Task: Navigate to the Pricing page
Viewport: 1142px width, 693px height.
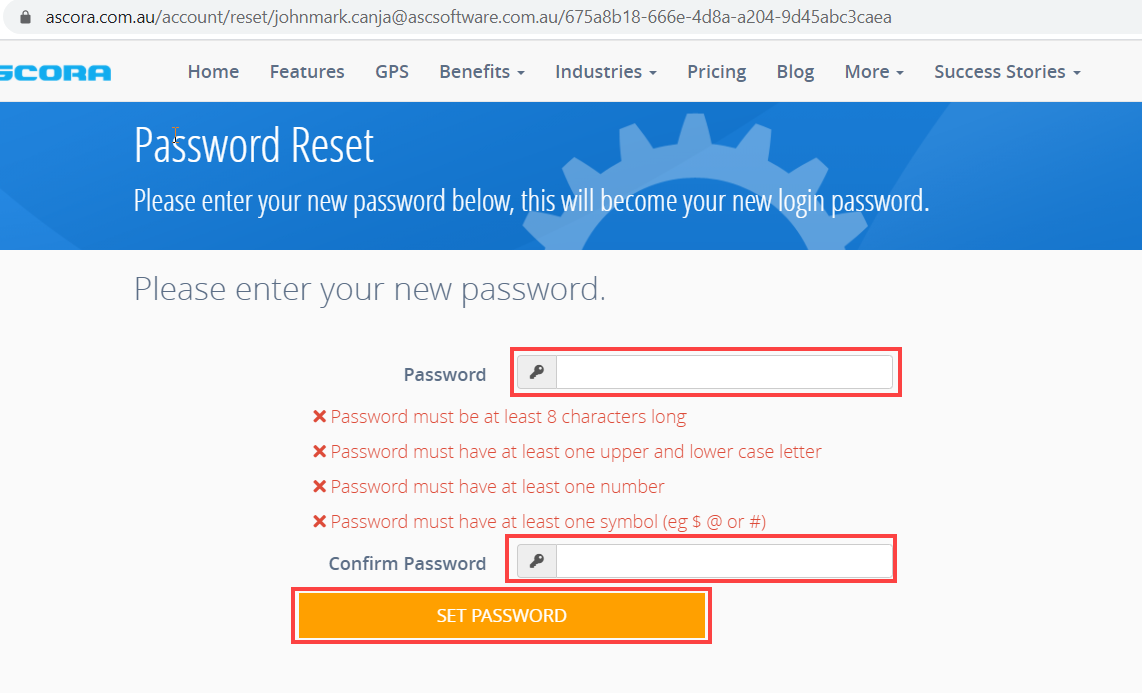Action: click(716, 72)
